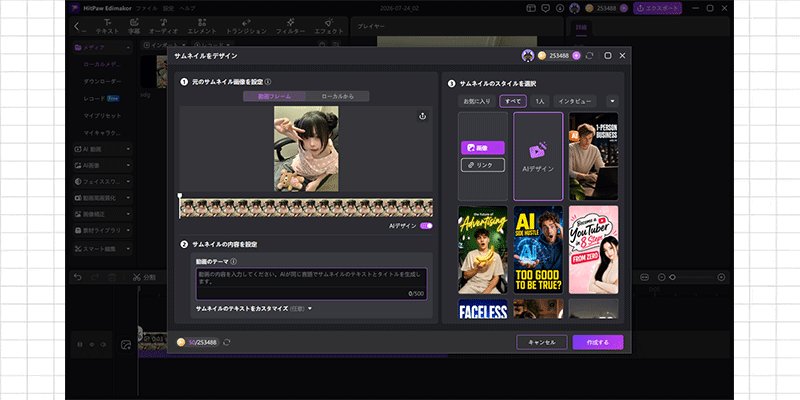
Task: Open the 字幕 subtitles tool
Action: (134, 26)
